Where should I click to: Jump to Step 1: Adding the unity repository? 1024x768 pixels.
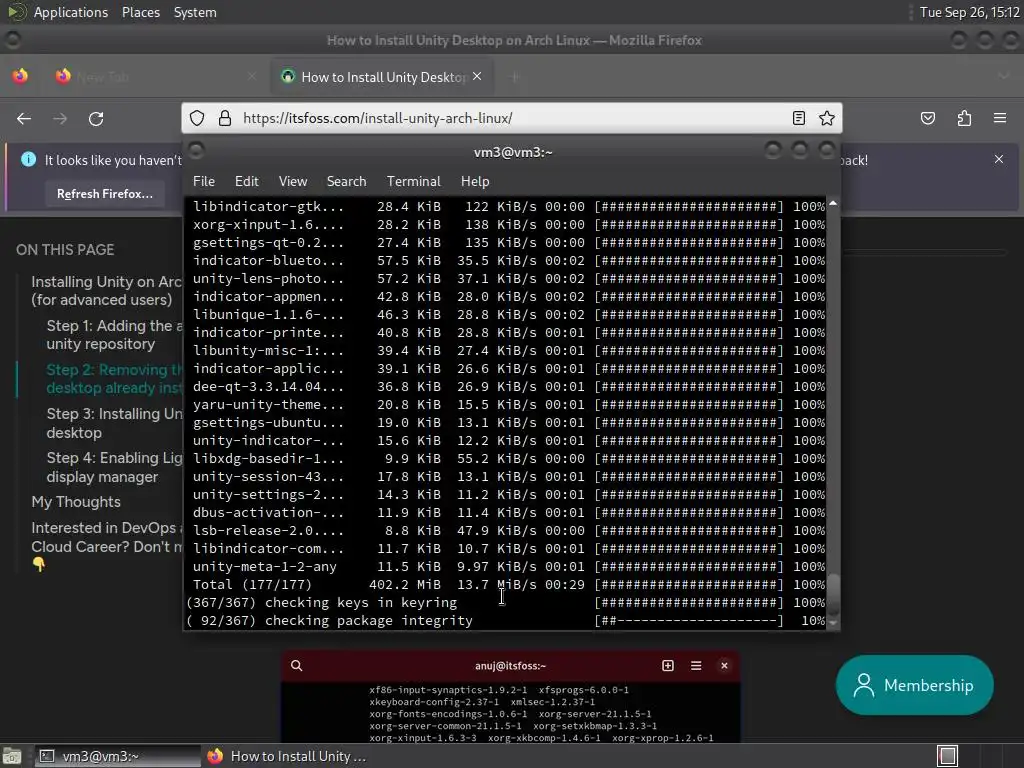(114, 334)
